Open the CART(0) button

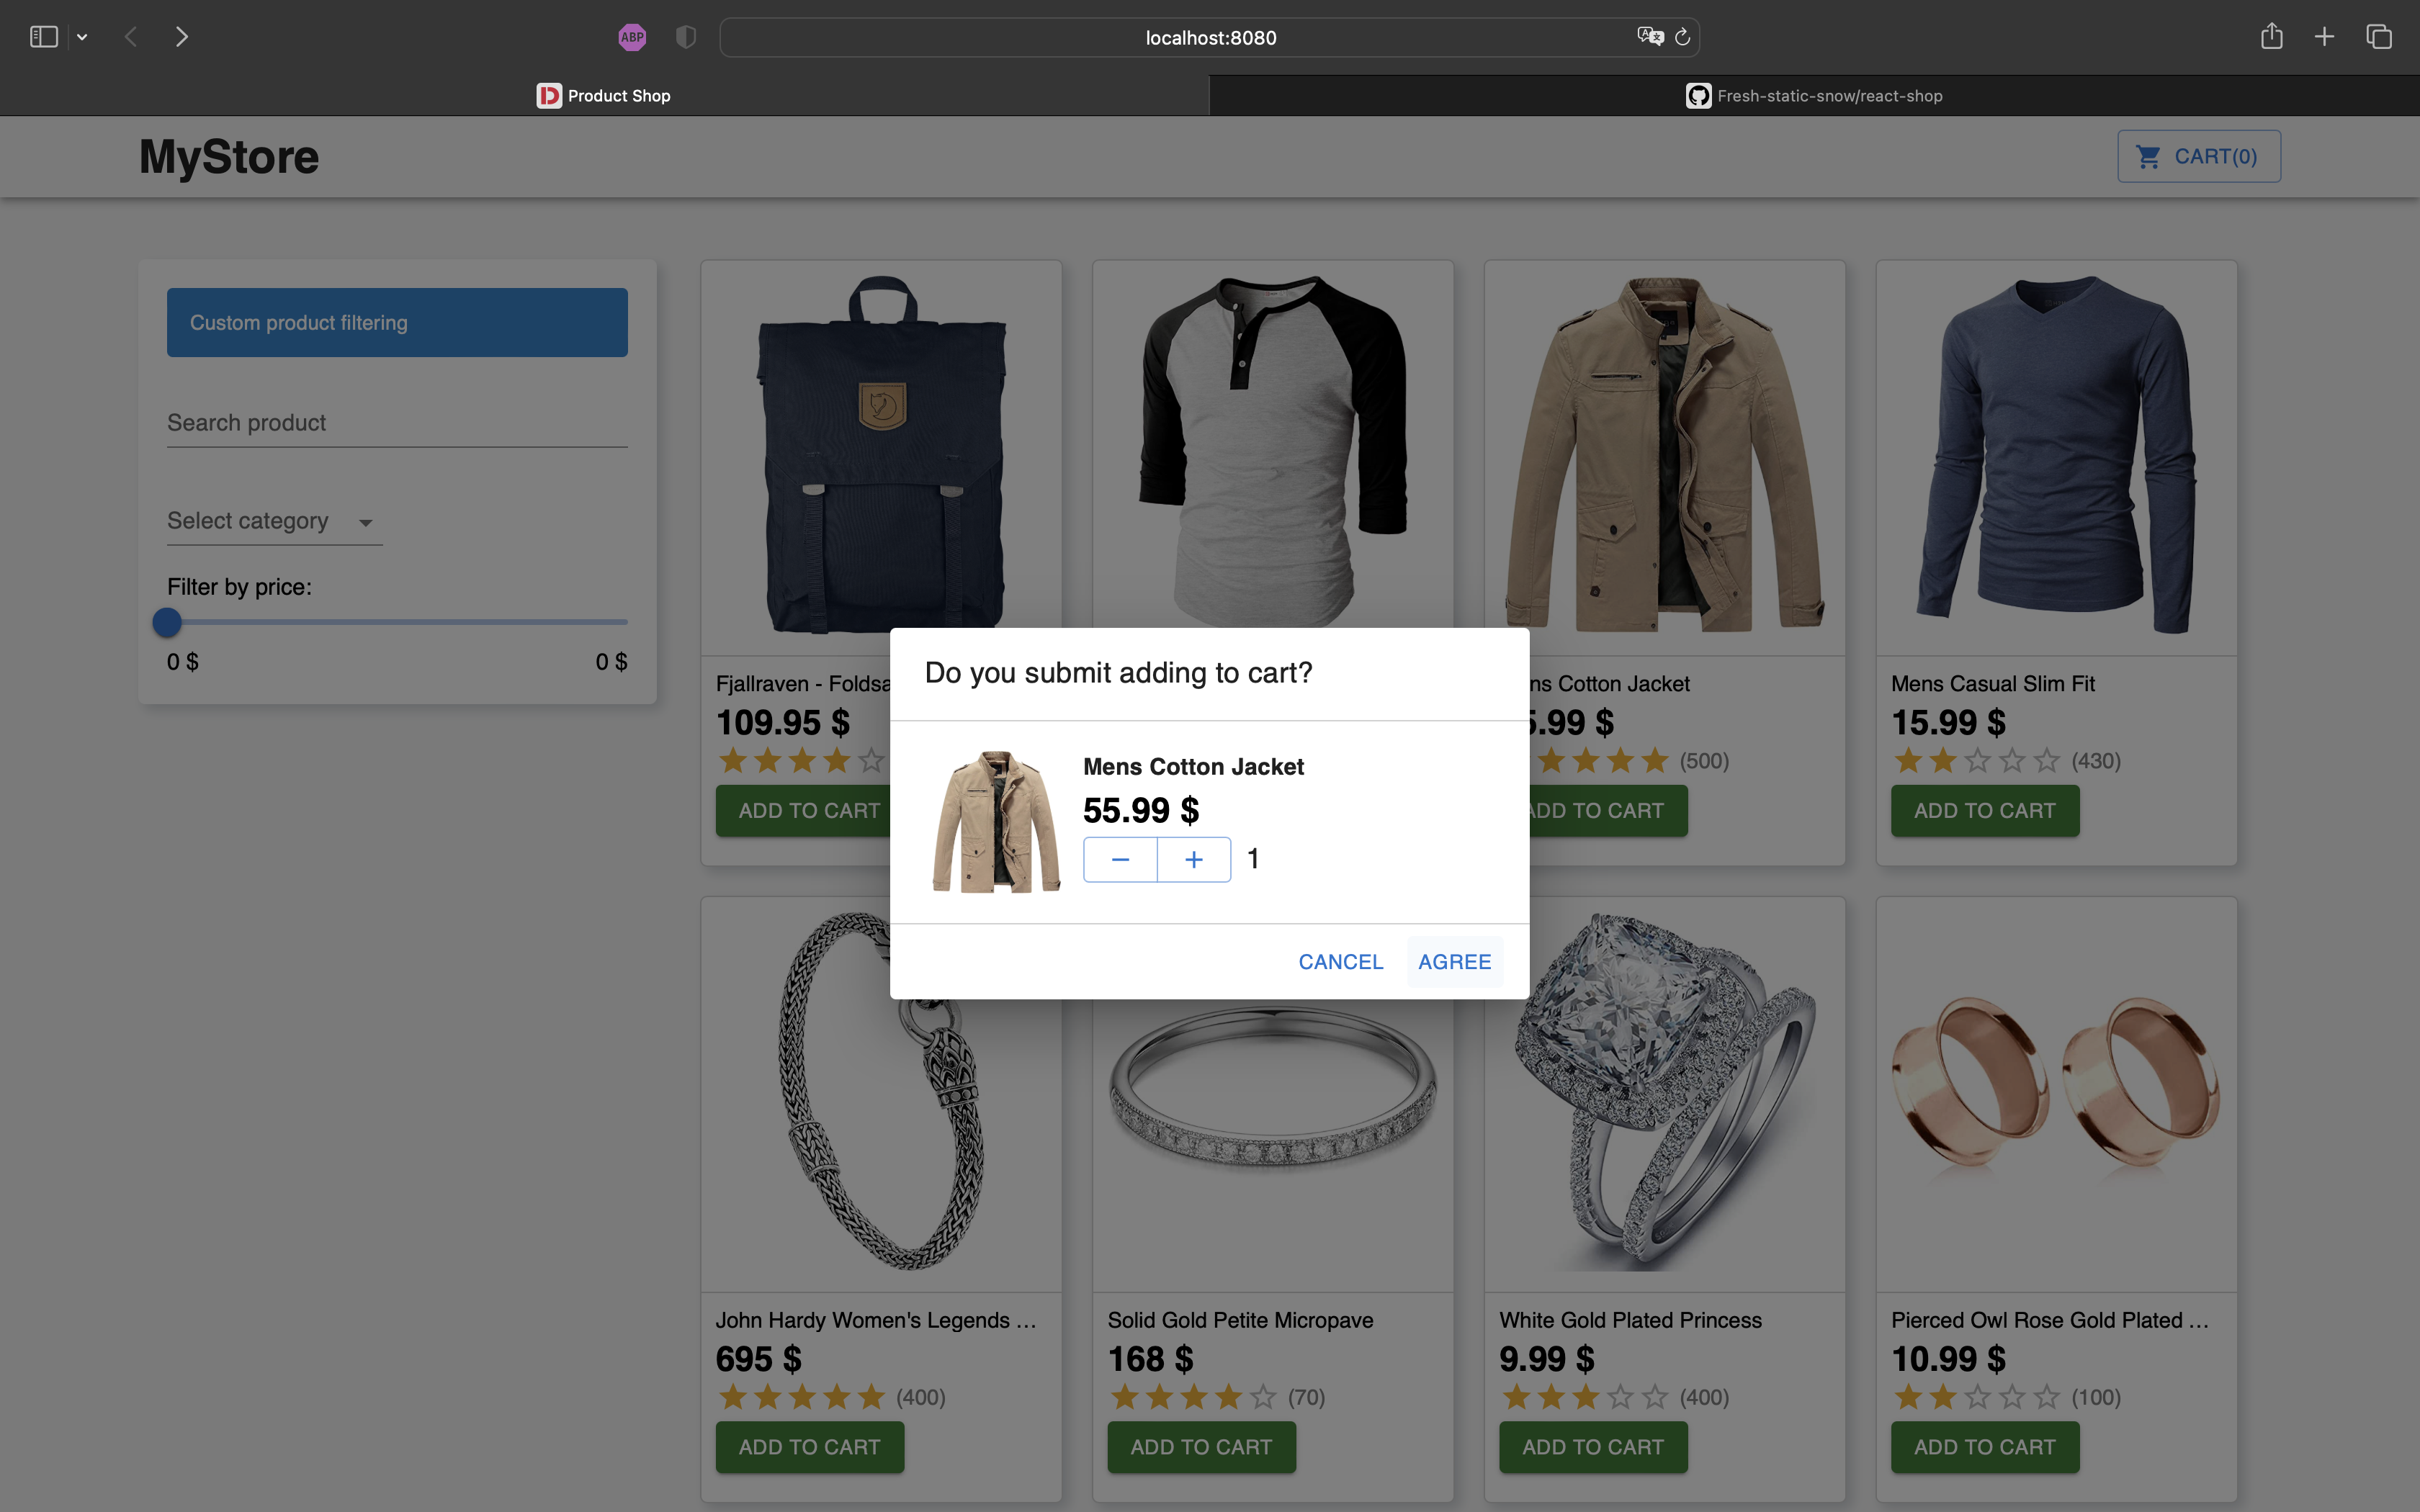point(2199,156)
